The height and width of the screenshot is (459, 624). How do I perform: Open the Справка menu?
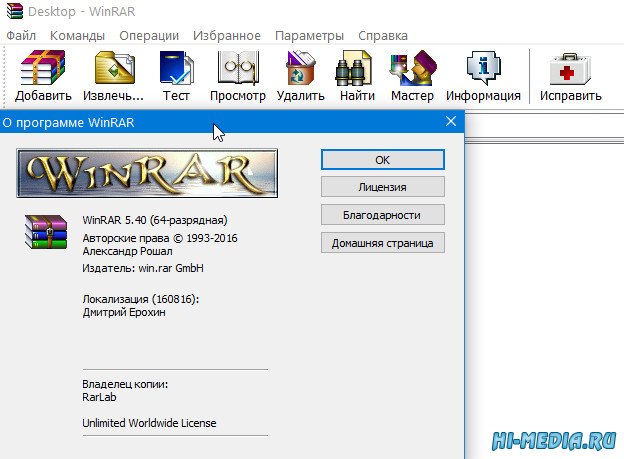(x=383, y=35)
